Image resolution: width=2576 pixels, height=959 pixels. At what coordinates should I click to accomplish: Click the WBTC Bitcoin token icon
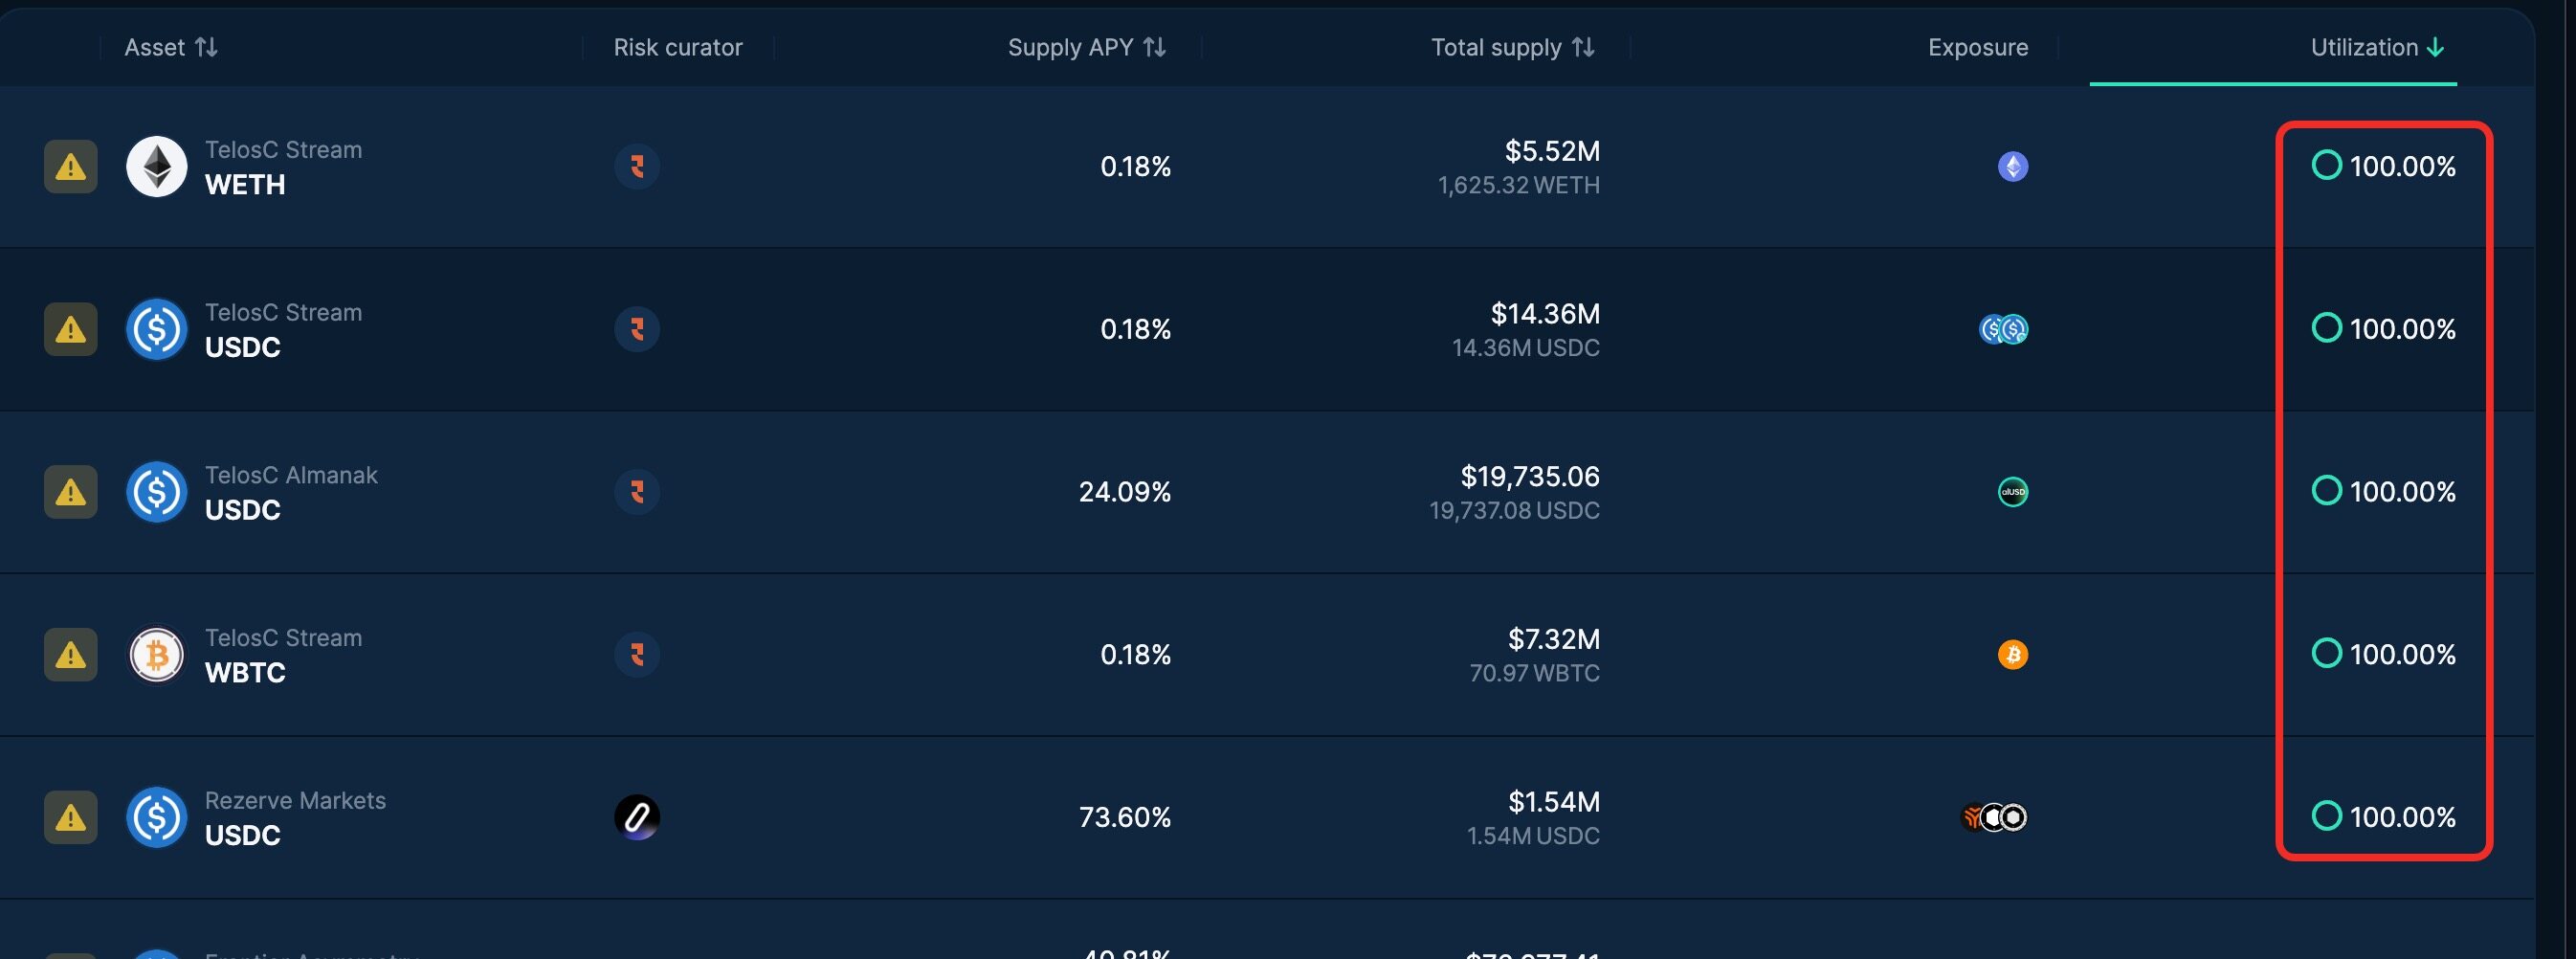[157, 654]
